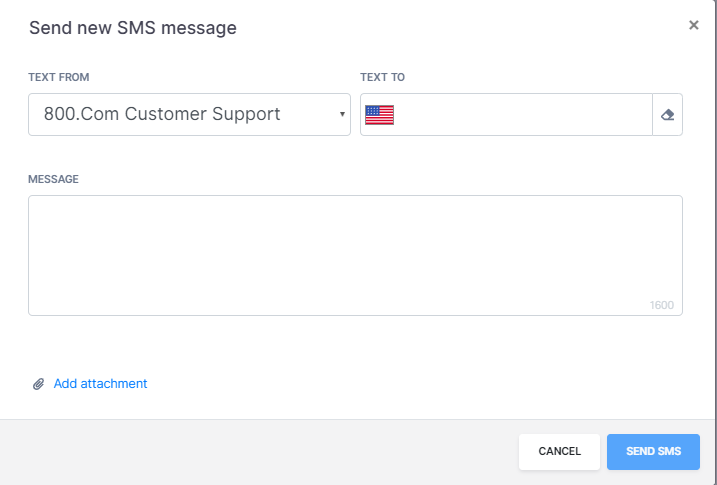The height and width of the screenshot is (485, 717).
Task: Click the TEXT FROM field label
Action: (59, 77)
